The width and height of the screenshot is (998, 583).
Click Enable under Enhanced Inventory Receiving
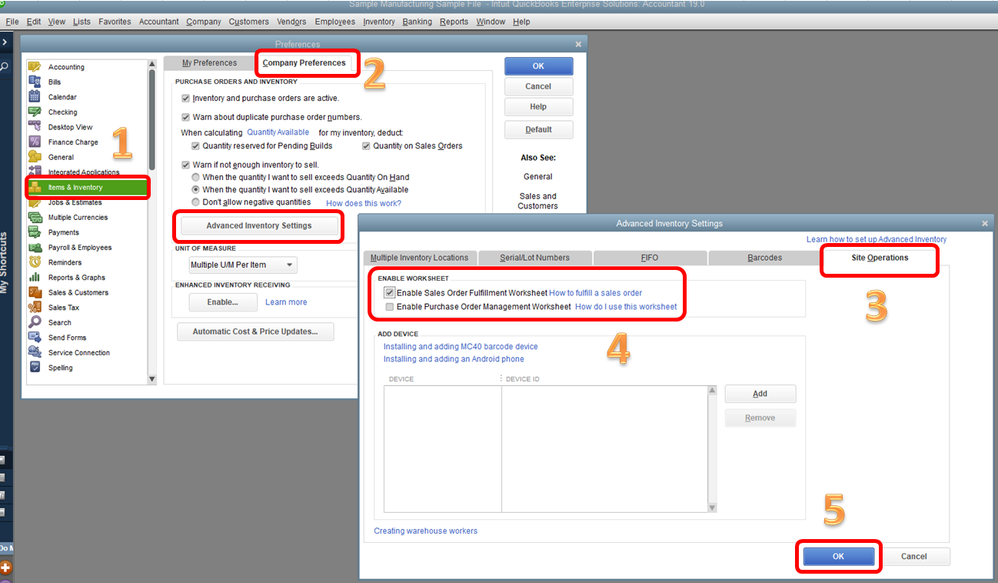[x=222, y=302]
